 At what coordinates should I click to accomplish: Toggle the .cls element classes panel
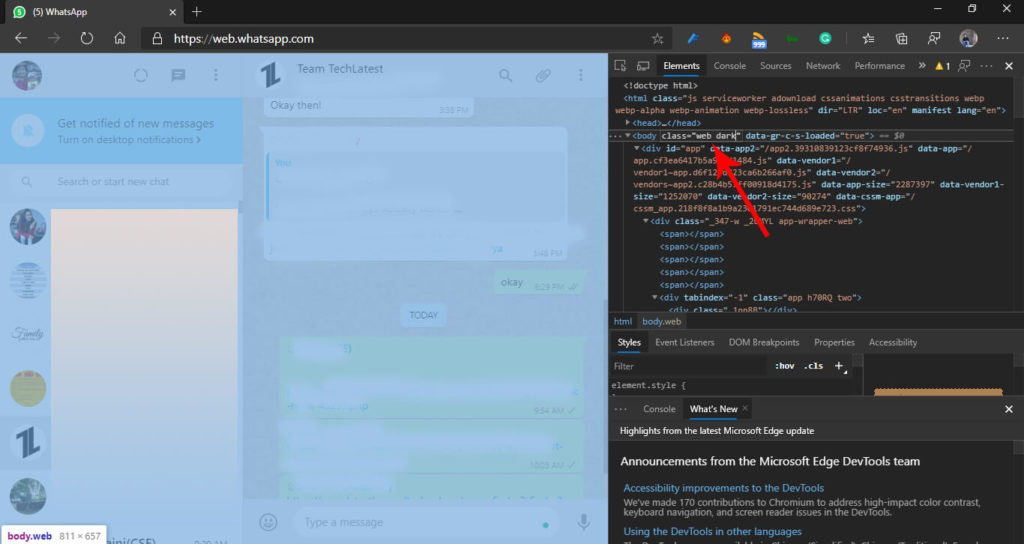(813, 366)
